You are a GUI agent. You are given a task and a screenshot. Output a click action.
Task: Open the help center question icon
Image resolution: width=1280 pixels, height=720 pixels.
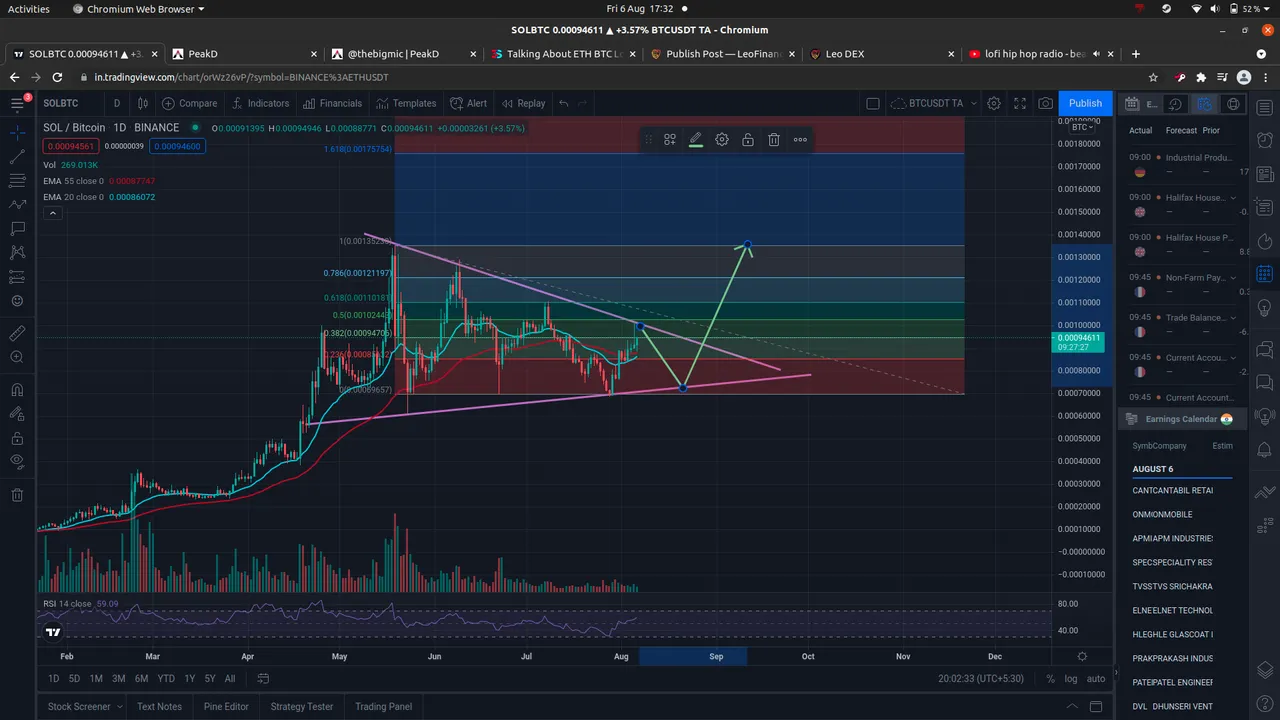tap(1266, 704)
